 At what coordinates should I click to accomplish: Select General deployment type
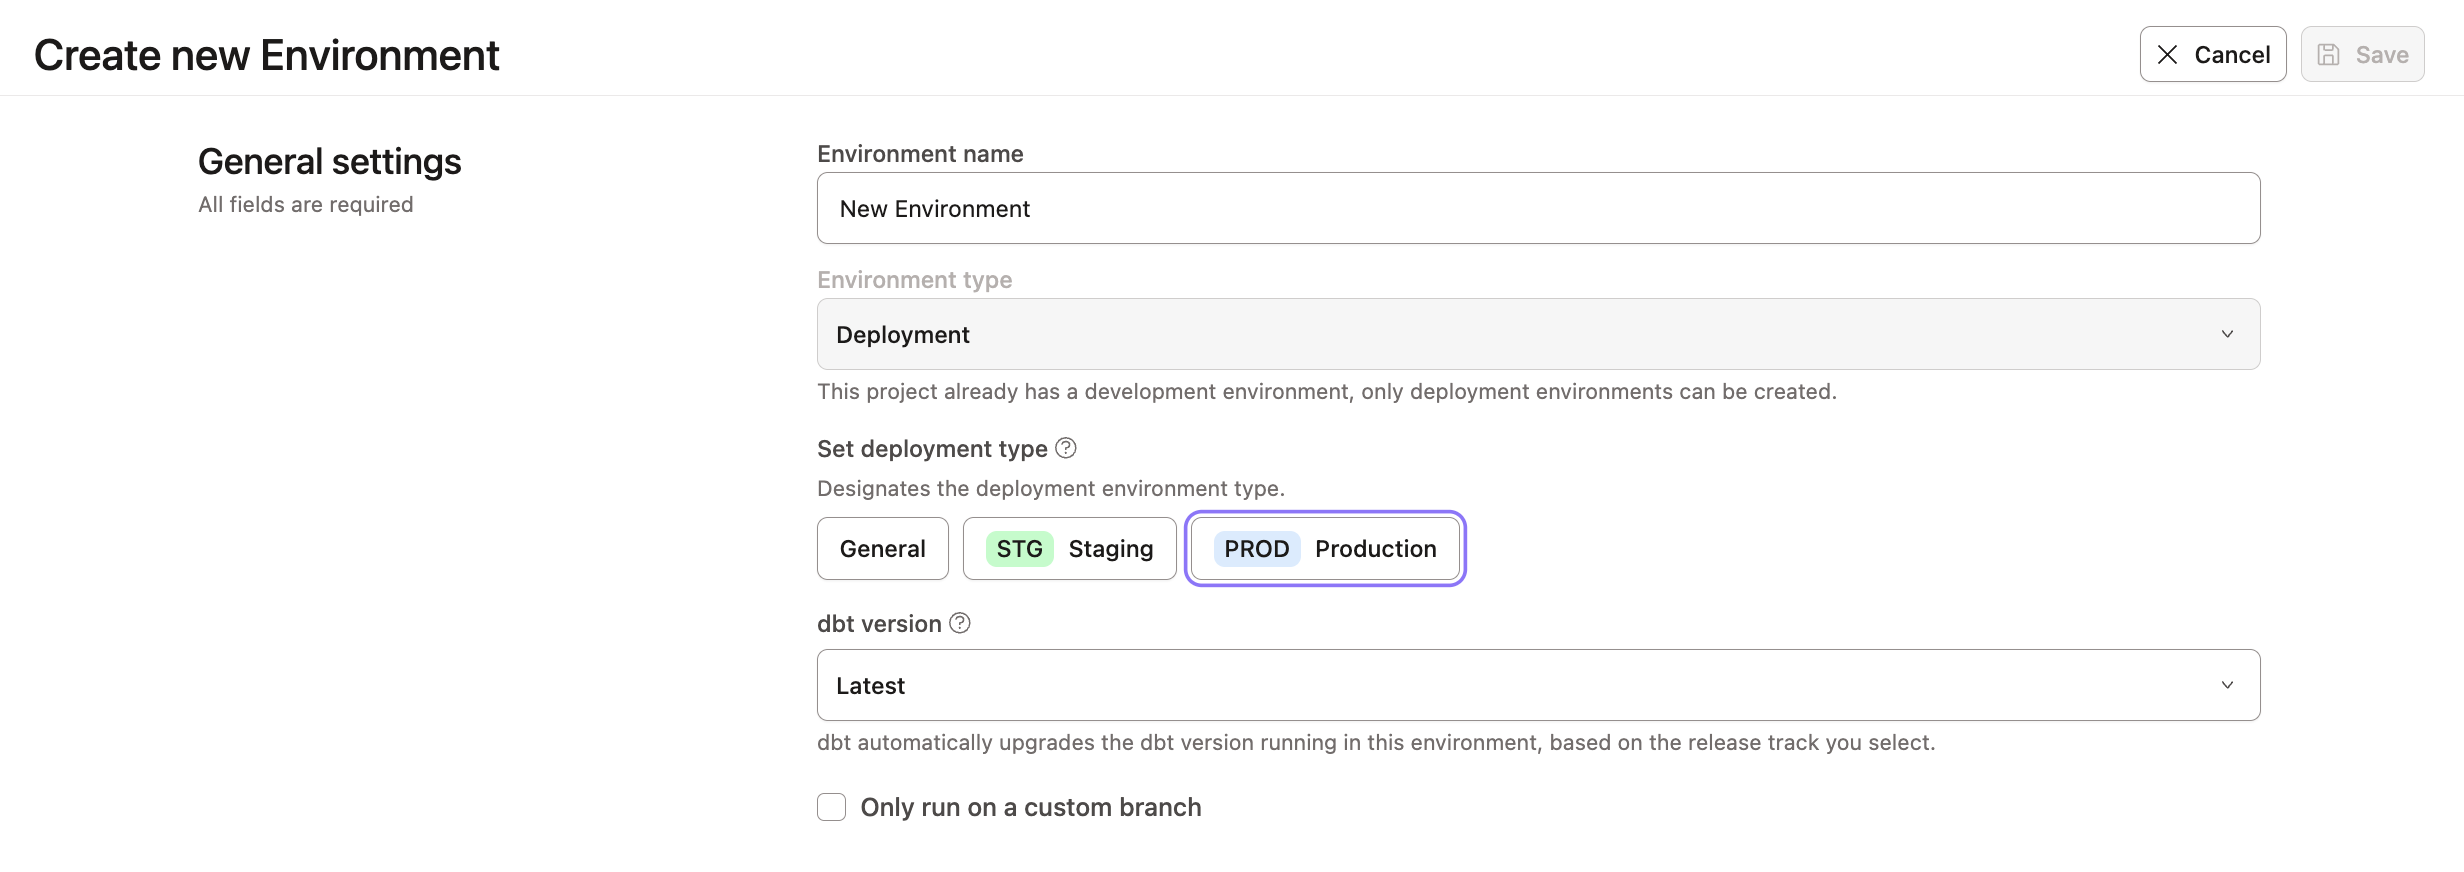click(x=882, y=549)
